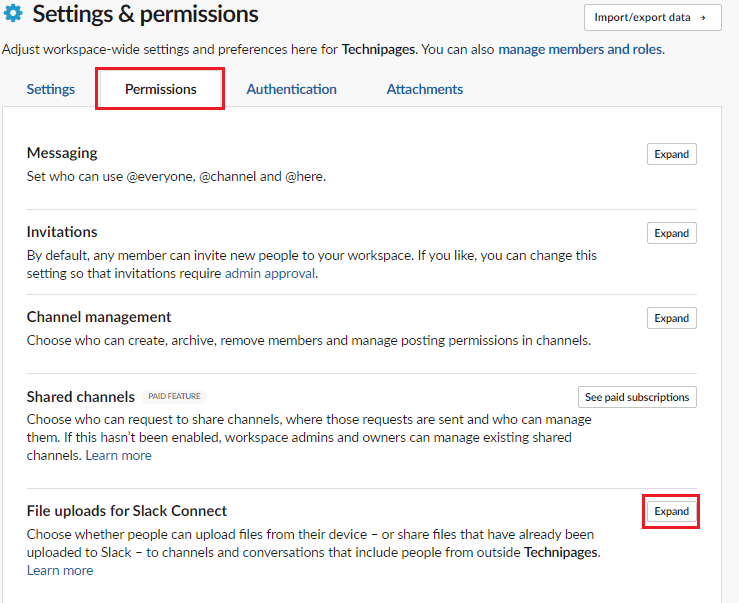This screenshot has width=739, height=603.
Task: Click See paid subscriptions button
Action: click(x=637, y=397)
